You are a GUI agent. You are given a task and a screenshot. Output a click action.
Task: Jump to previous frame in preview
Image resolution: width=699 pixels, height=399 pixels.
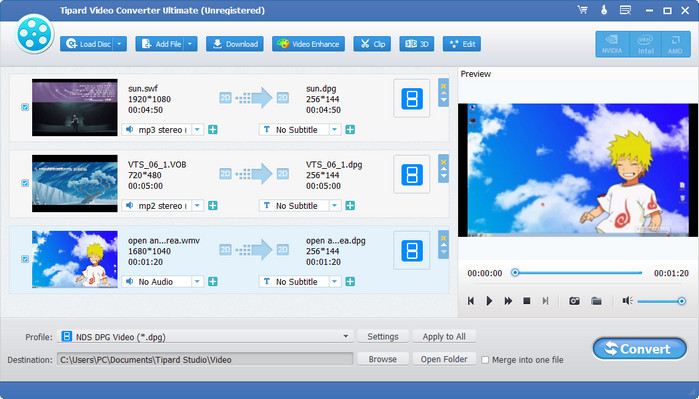point(471,301)
